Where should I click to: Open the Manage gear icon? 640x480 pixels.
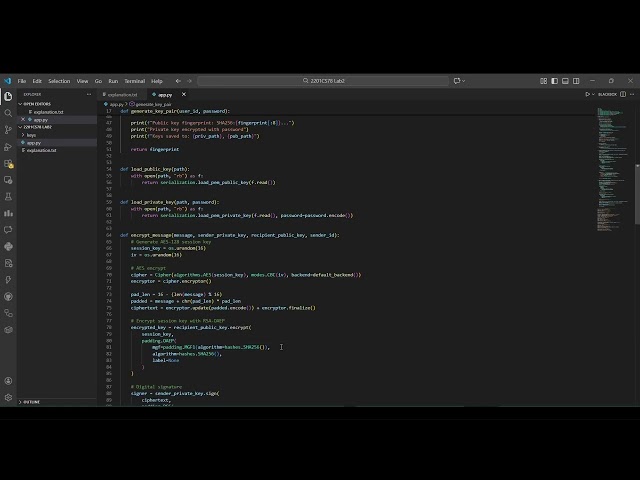[8, 398]
